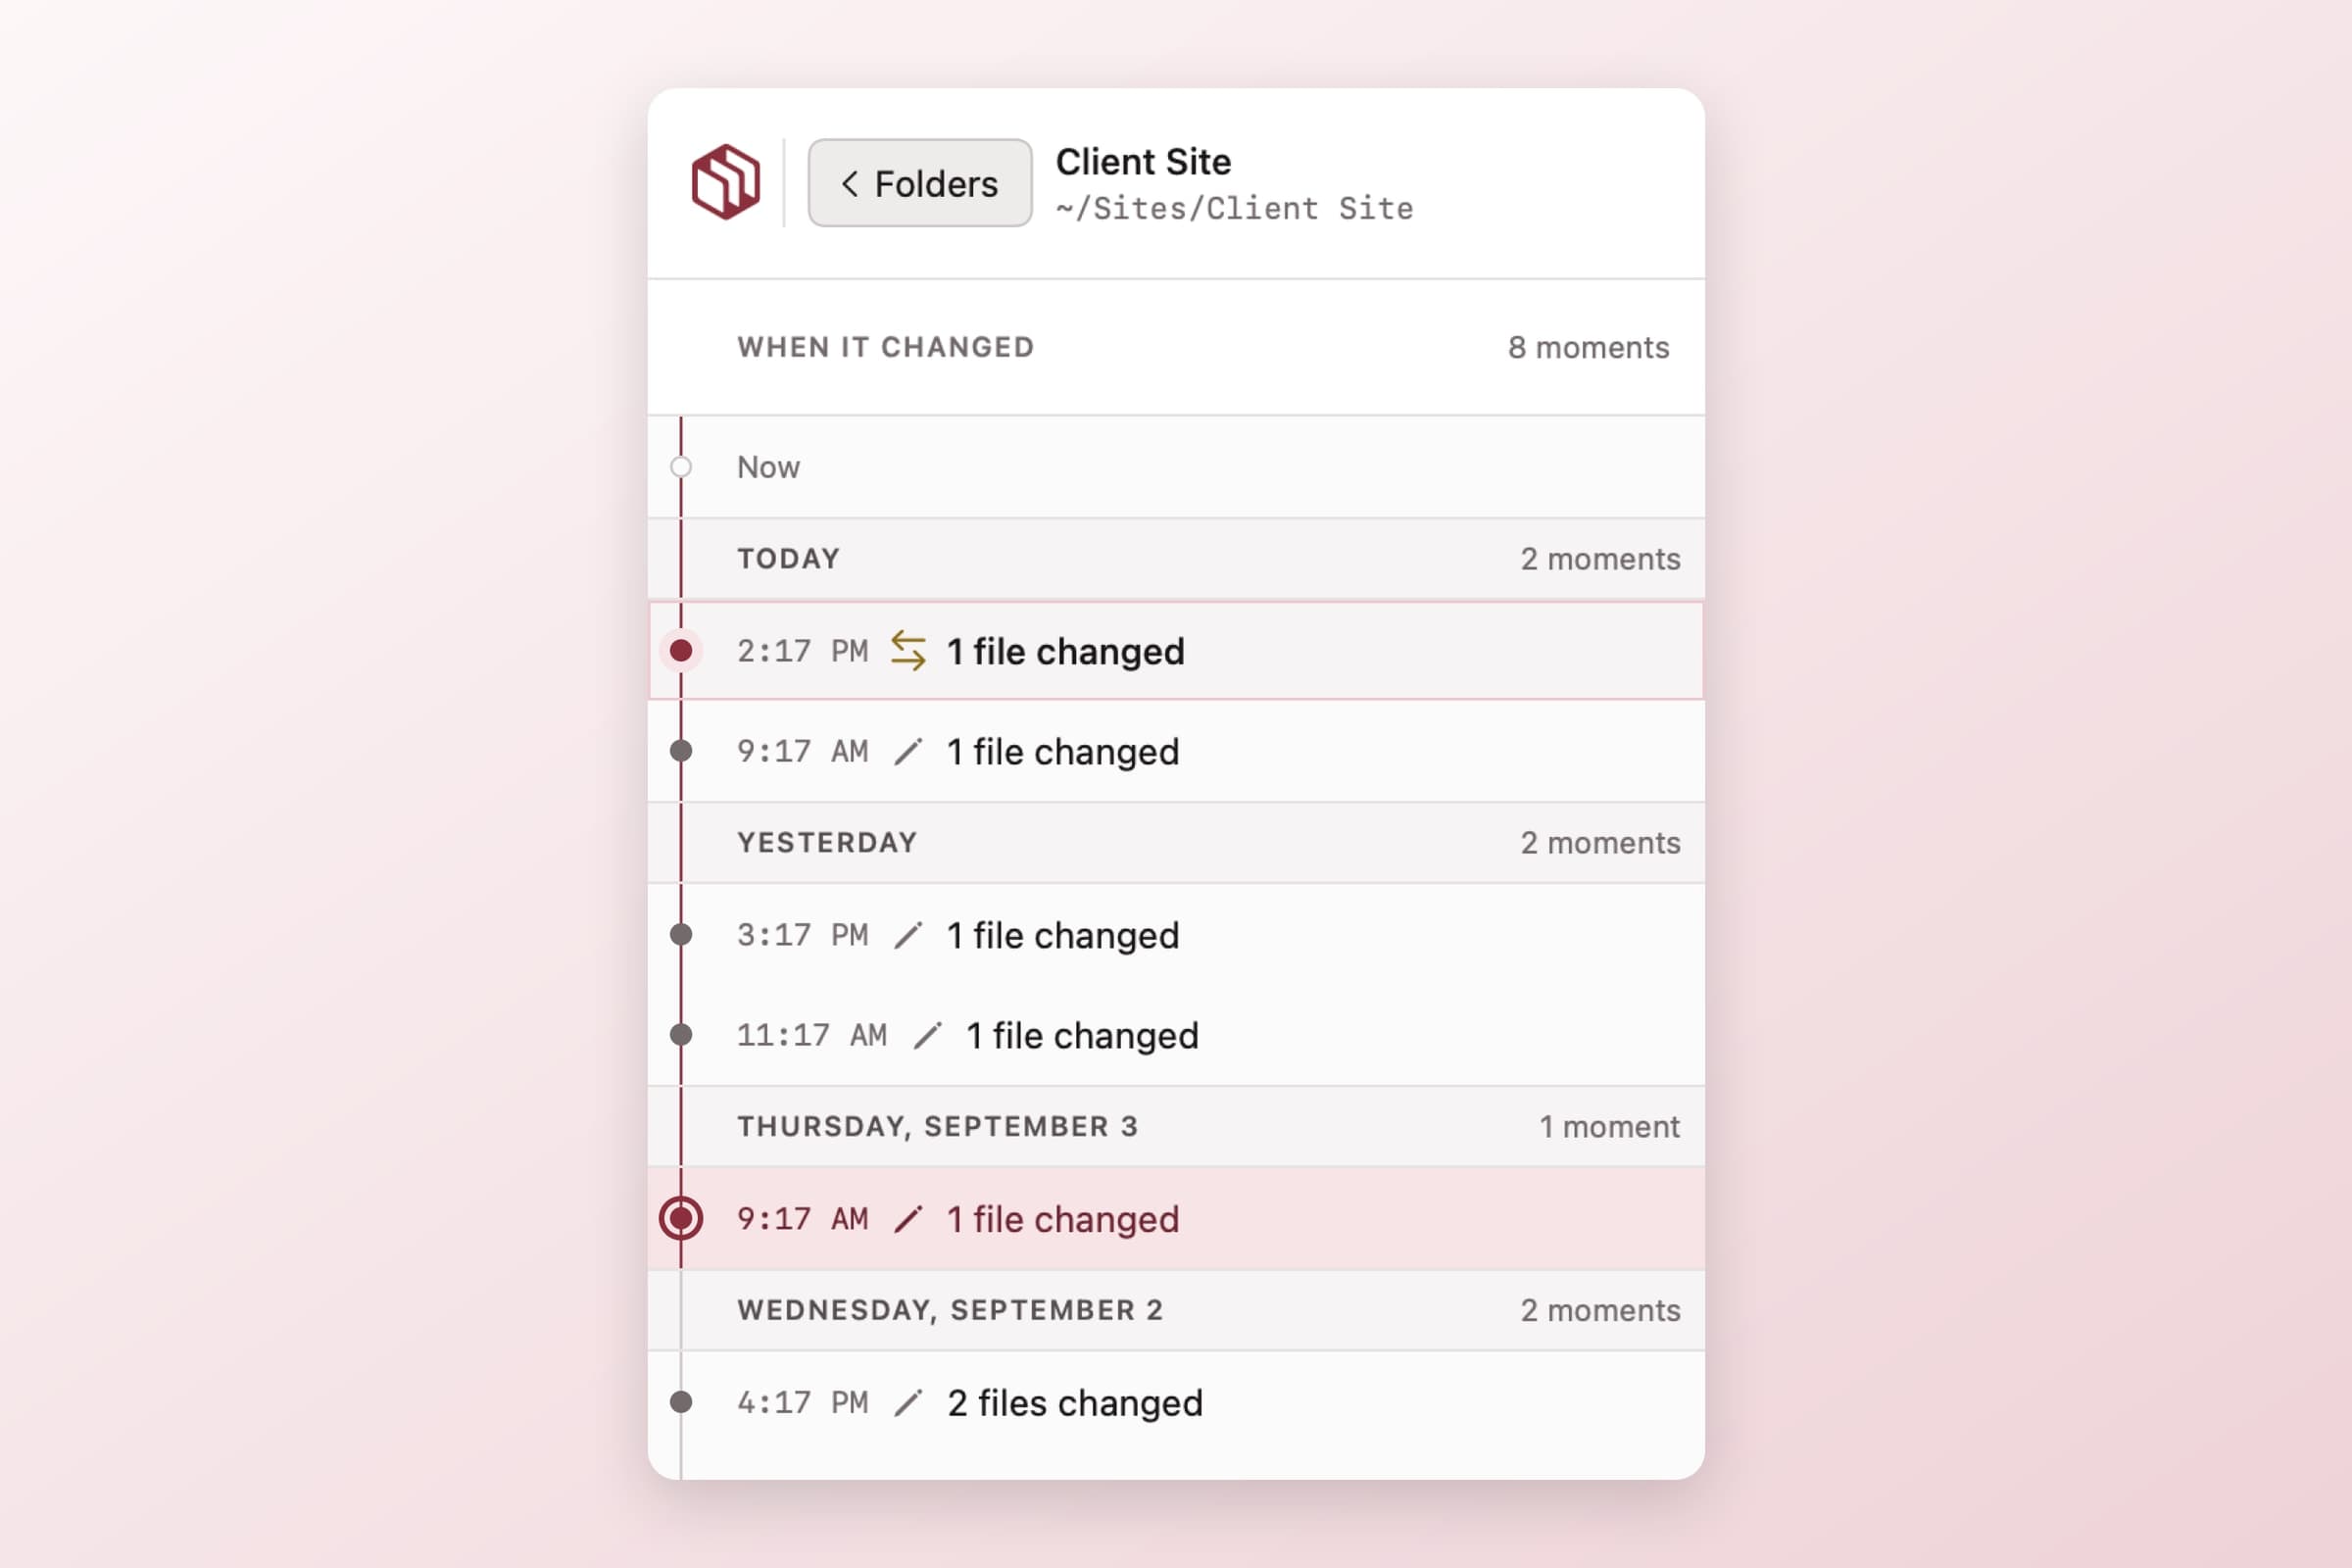Open the 4:17 PM 2 files changed moment
This screenshot has height=1568, width=2352.
pos(1176,1403)
